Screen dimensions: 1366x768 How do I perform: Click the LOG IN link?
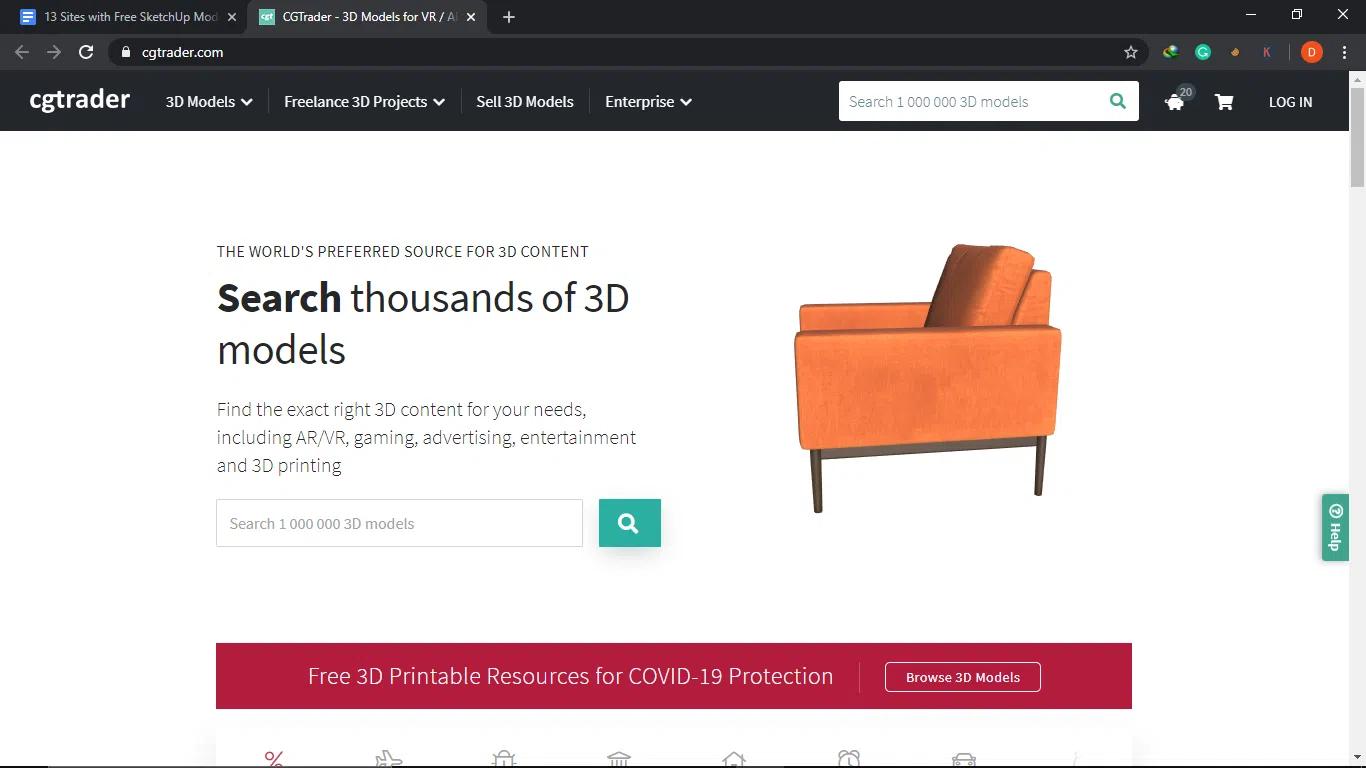(1289, 101)
